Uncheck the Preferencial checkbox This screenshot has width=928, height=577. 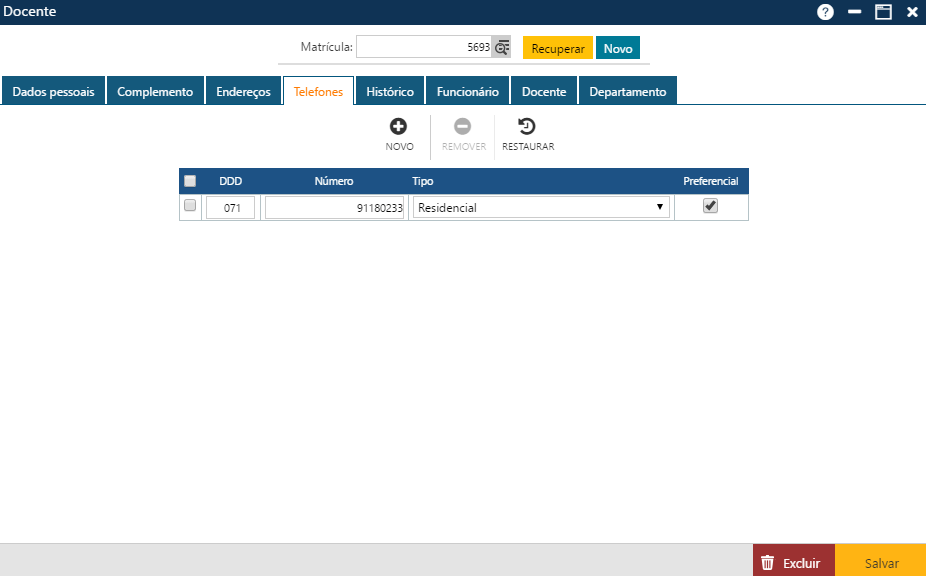[x=711, y=206]
